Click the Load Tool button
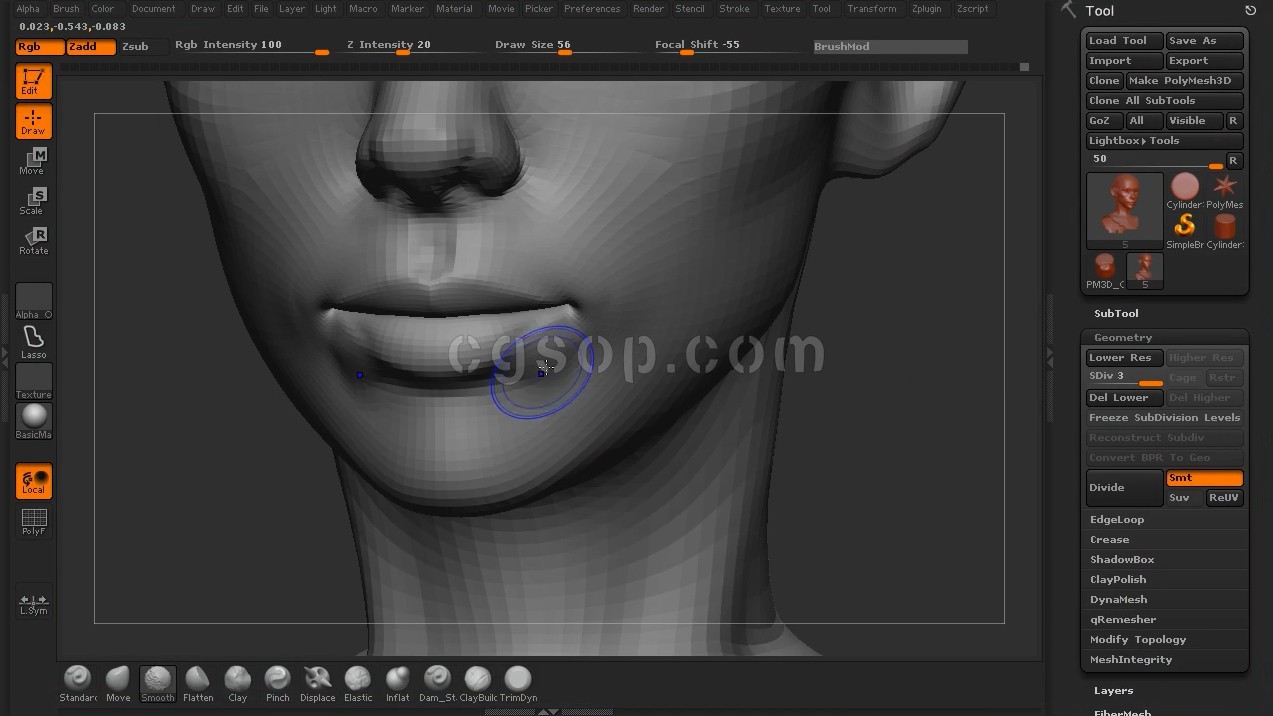 coord(1125,41)
